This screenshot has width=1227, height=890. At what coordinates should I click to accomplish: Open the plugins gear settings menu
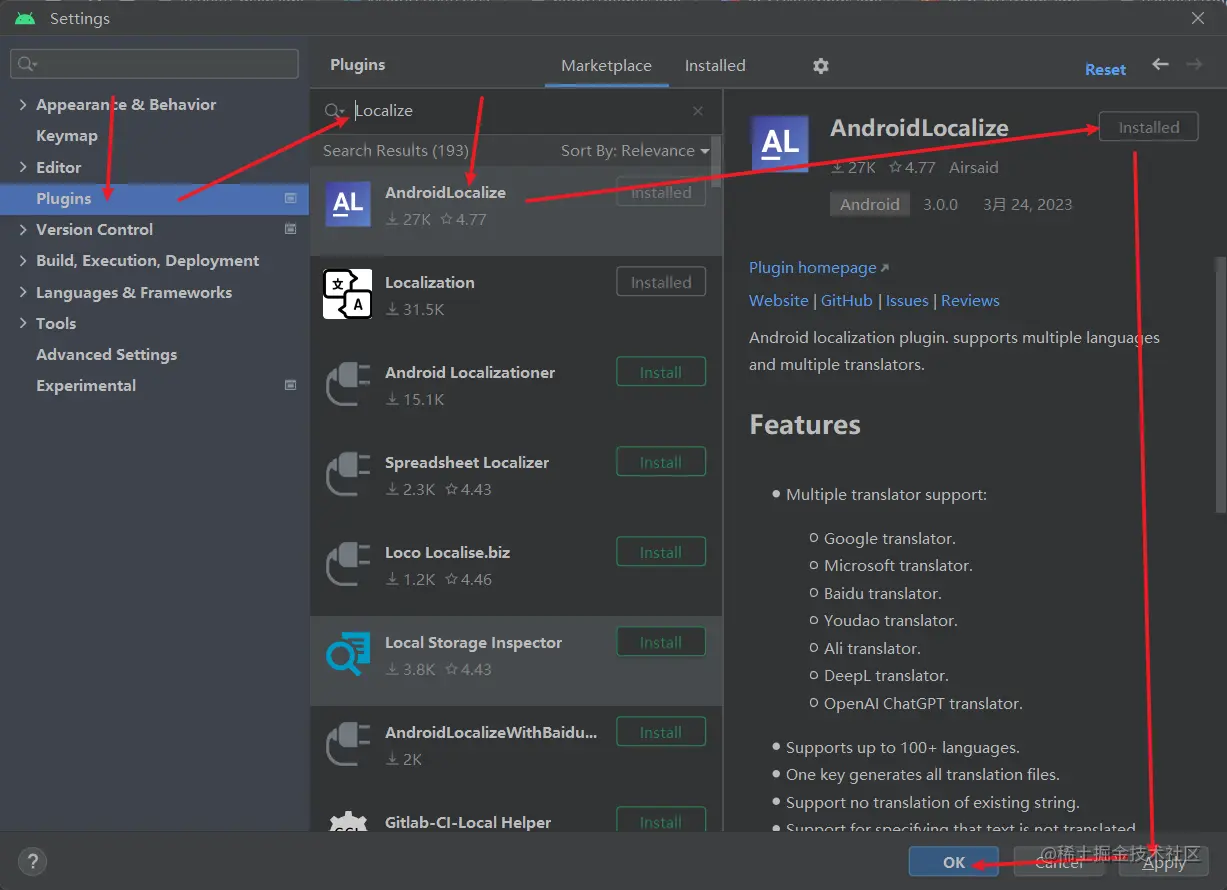(821, 66)
